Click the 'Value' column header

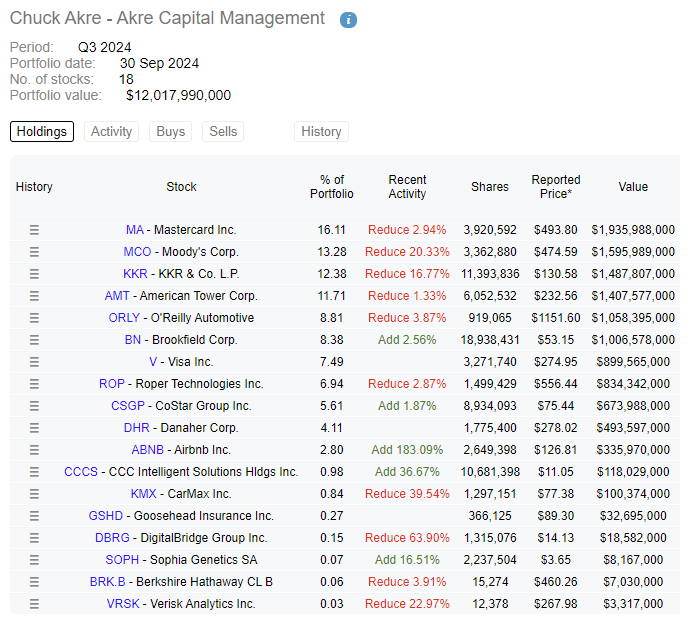633,187
